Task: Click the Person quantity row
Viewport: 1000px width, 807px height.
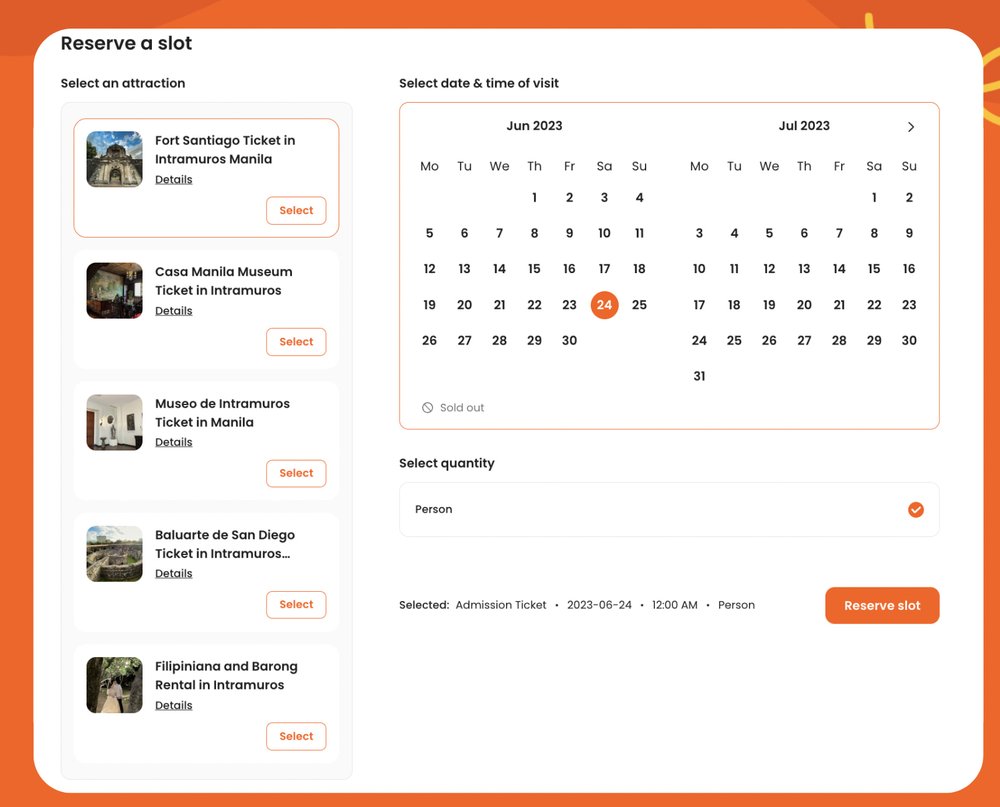Action: 670,509
